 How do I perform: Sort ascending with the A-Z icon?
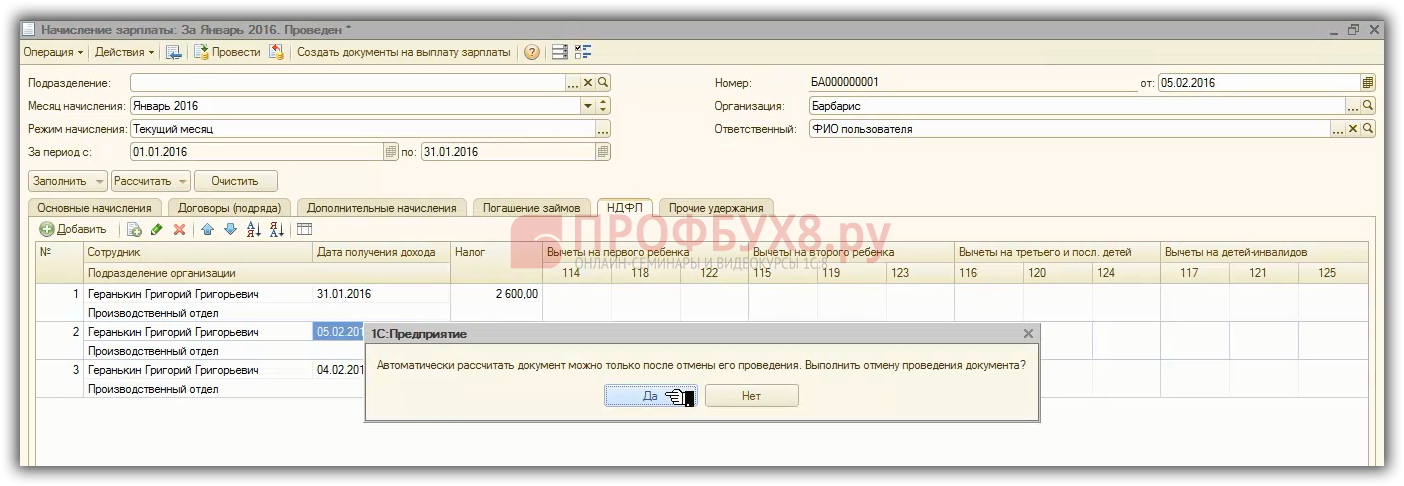coord(254,230)
